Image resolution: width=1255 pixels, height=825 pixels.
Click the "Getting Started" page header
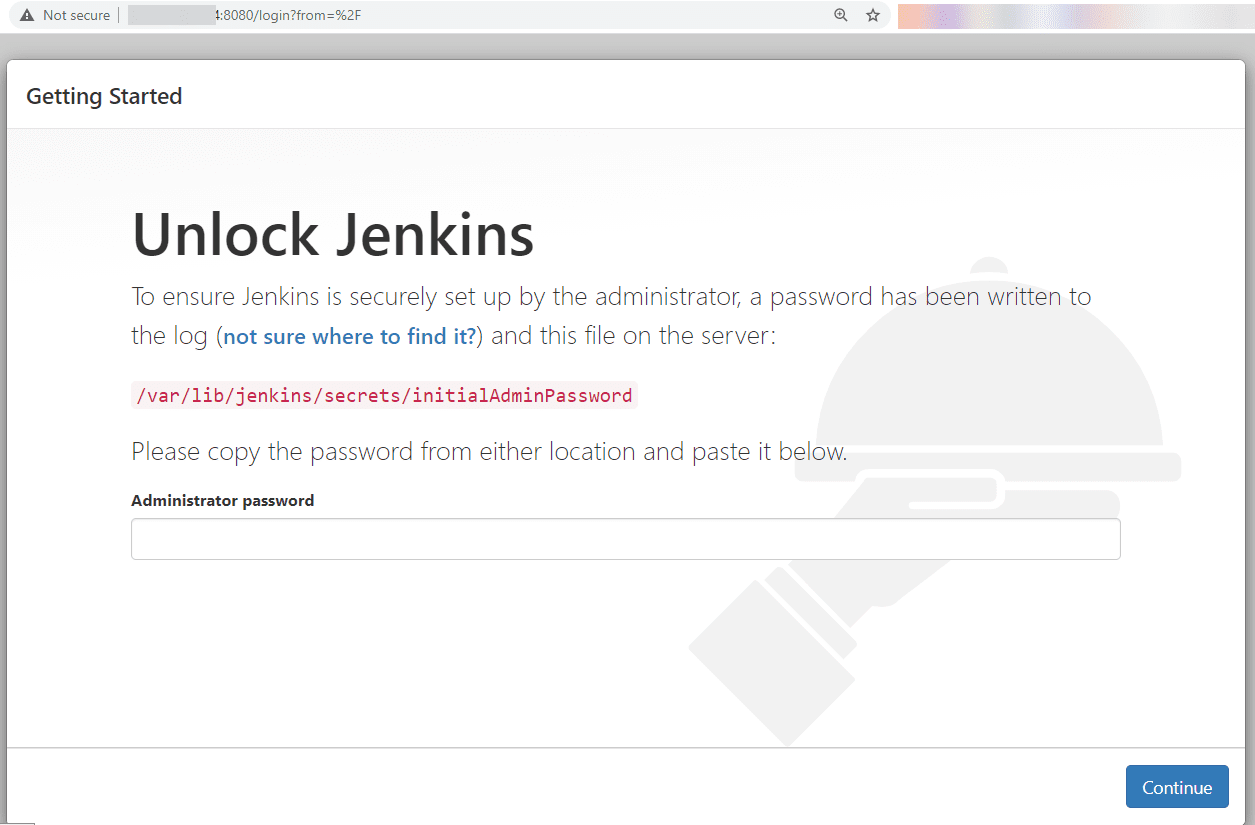point(104,95)
